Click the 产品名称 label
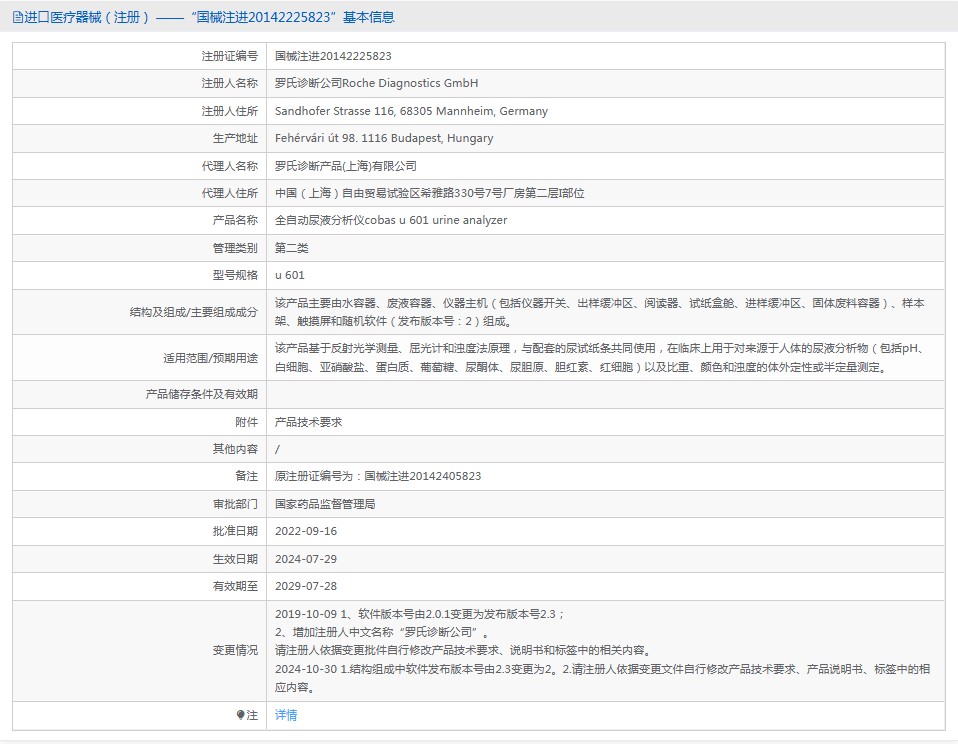The height and width of the screenshot is (744, 958). [235, 220]
